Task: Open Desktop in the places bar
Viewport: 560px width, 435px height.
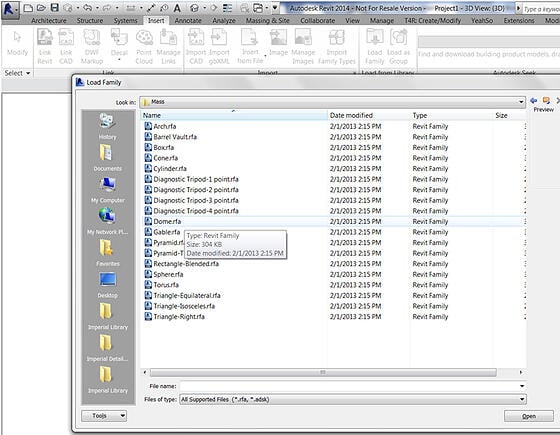Action: coord(108,285)
